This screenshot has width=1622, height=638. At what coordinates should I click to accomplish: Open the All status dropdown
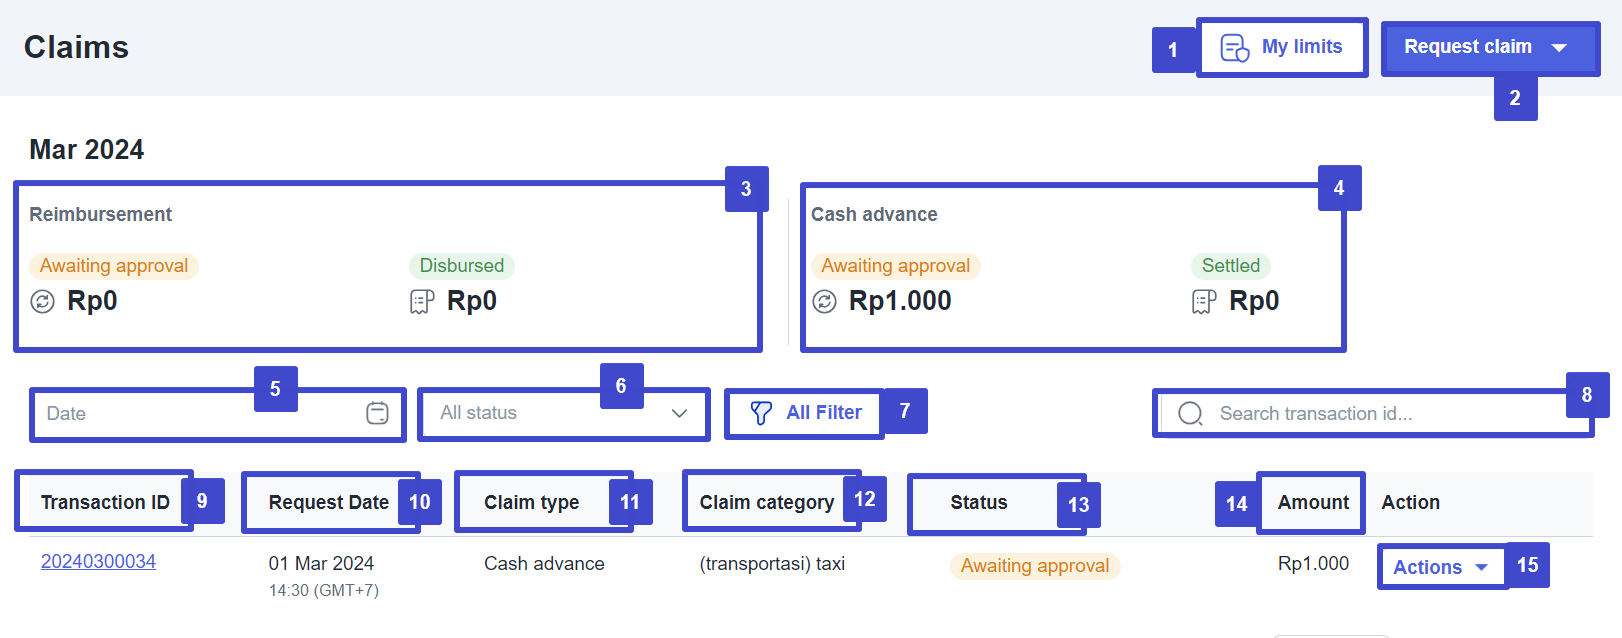(564, 413)
